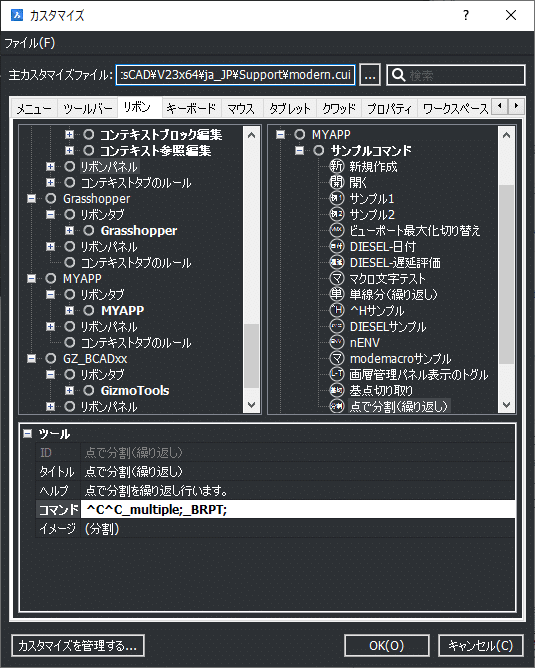This screenshot has height=668, width=535.
Task: Click the icon beside 画層管理パネル表示のトグル
Action: (x=337, y=374)
